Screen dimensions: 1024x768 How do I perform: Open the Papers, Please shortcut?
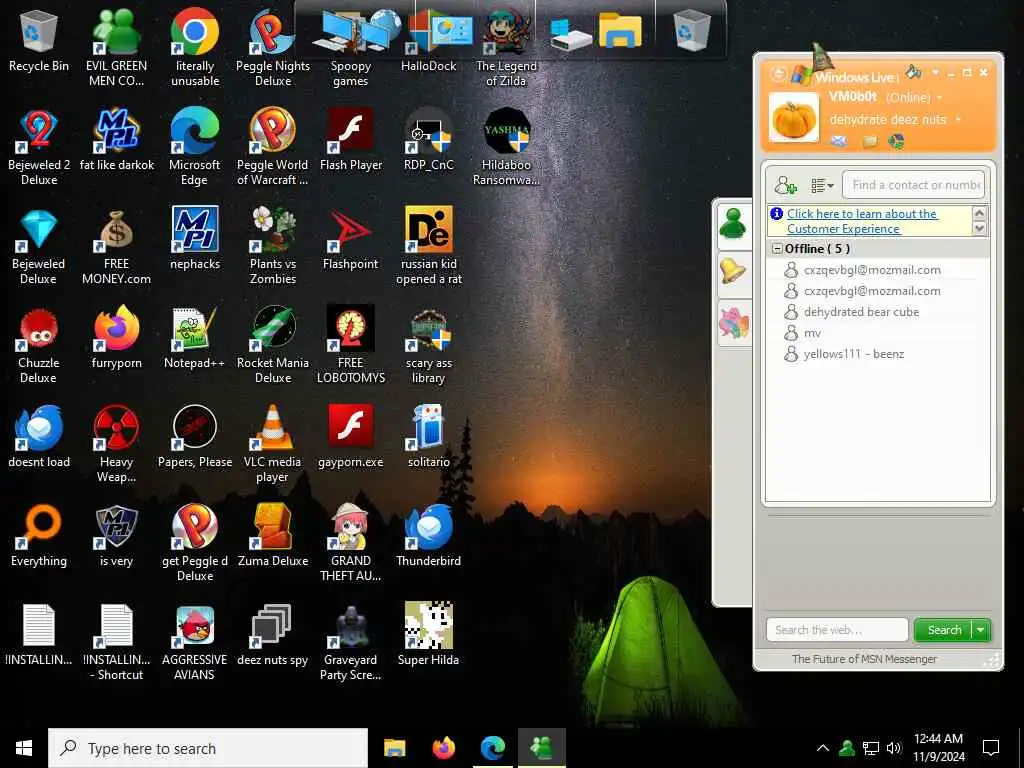tap(195, 436)
